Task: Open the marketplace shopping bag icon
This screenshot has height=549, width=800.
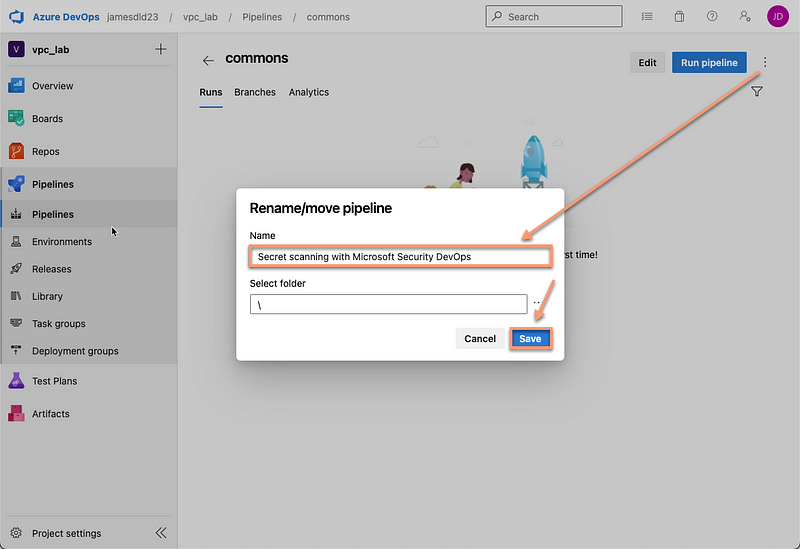Action: [679, 16]
